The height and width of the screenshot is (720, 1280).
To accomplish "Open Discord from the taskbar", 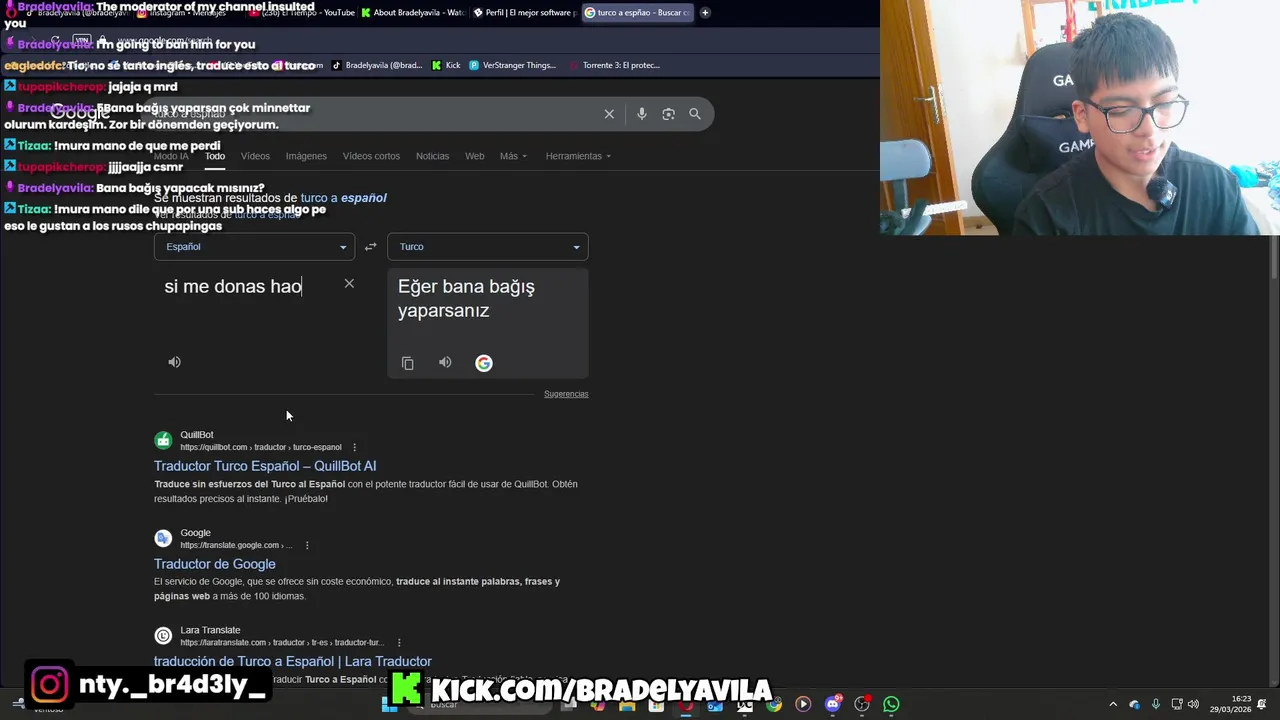I will pos(833,705).
